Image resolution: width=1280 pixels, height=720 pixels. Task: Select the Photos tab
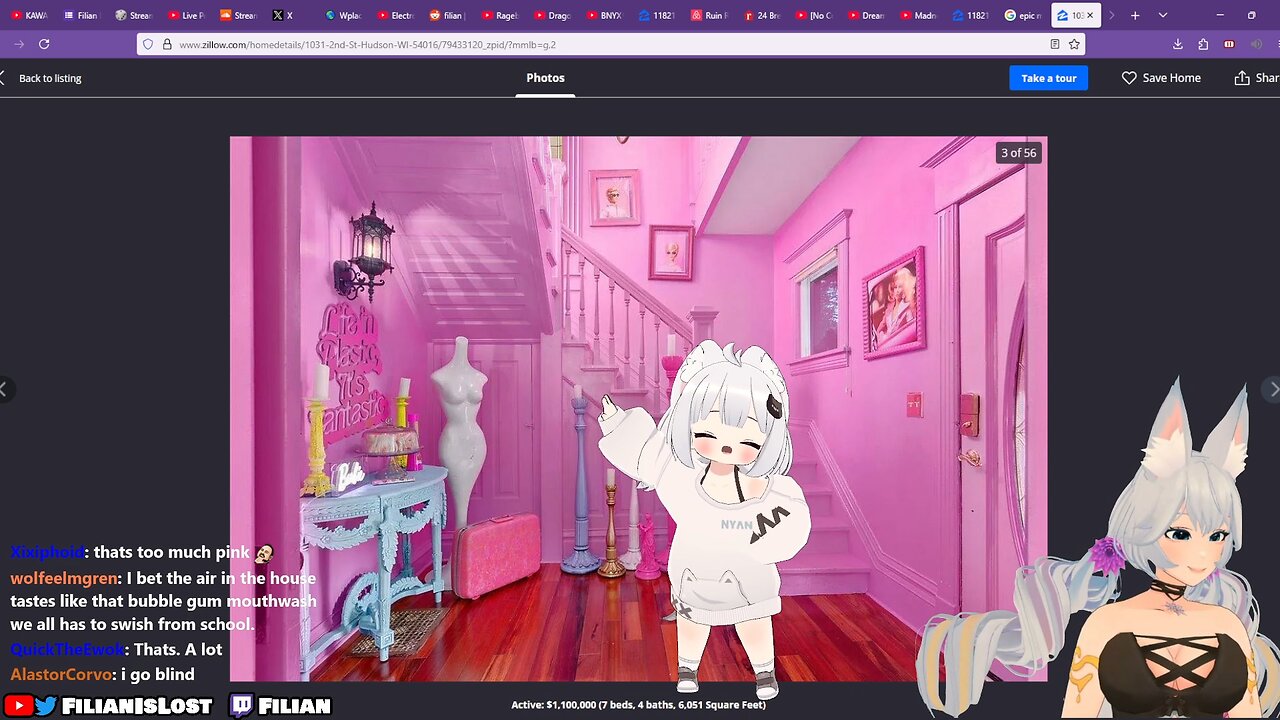(545, 78)
